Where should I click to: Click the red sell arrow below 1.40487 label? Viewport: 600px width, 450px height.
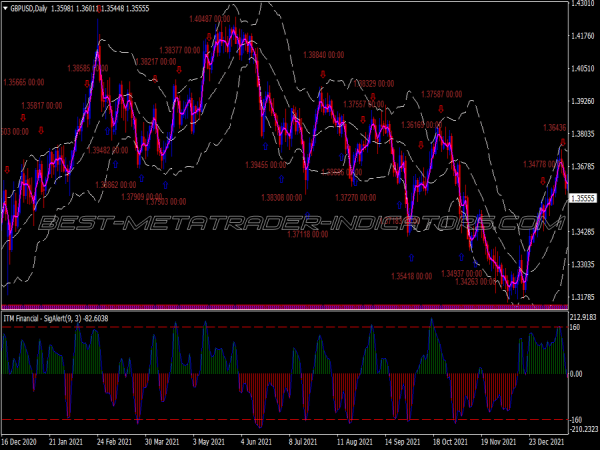[x=209, y=37]
